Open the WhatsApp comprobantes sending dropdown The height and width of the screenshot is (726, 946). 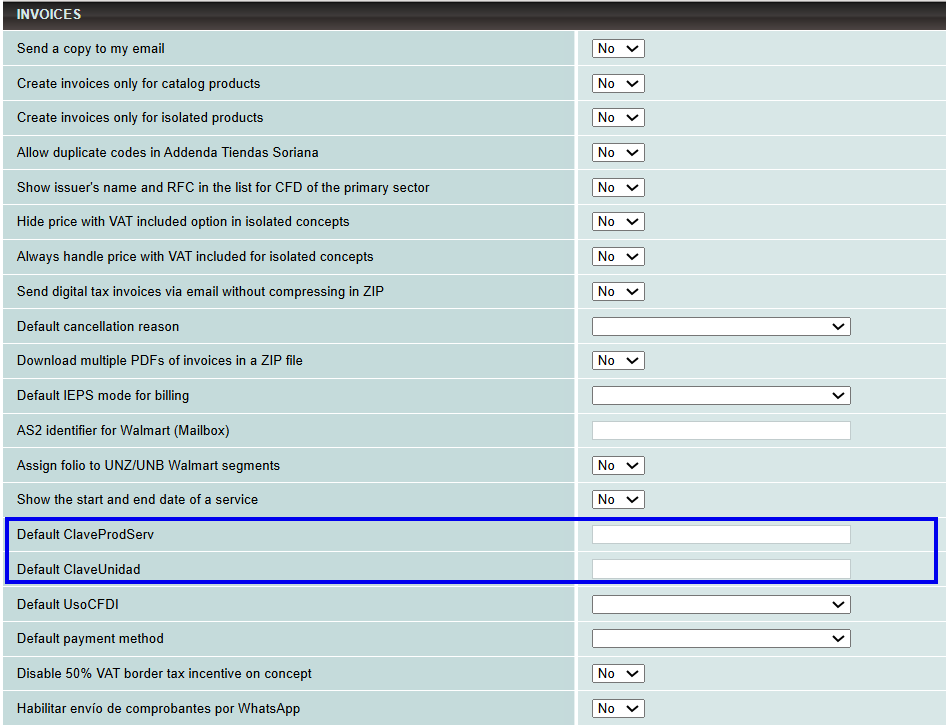point(618,709)
